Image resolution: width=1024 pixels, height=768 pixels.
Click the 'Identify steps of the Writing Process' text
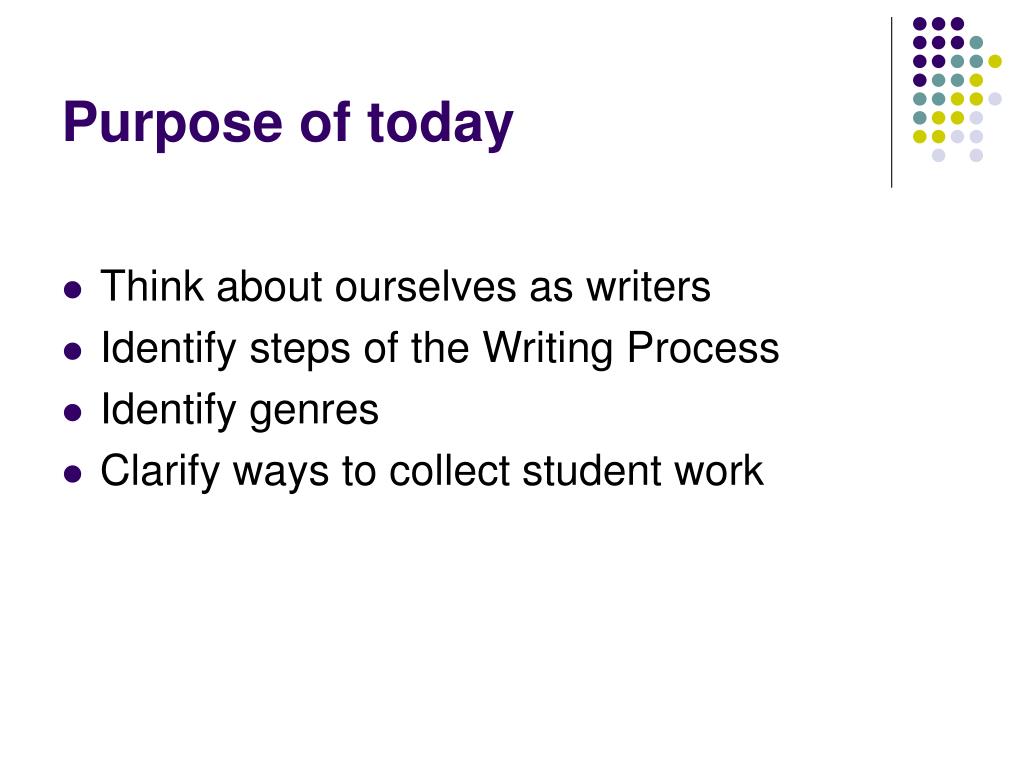(440, 348)
